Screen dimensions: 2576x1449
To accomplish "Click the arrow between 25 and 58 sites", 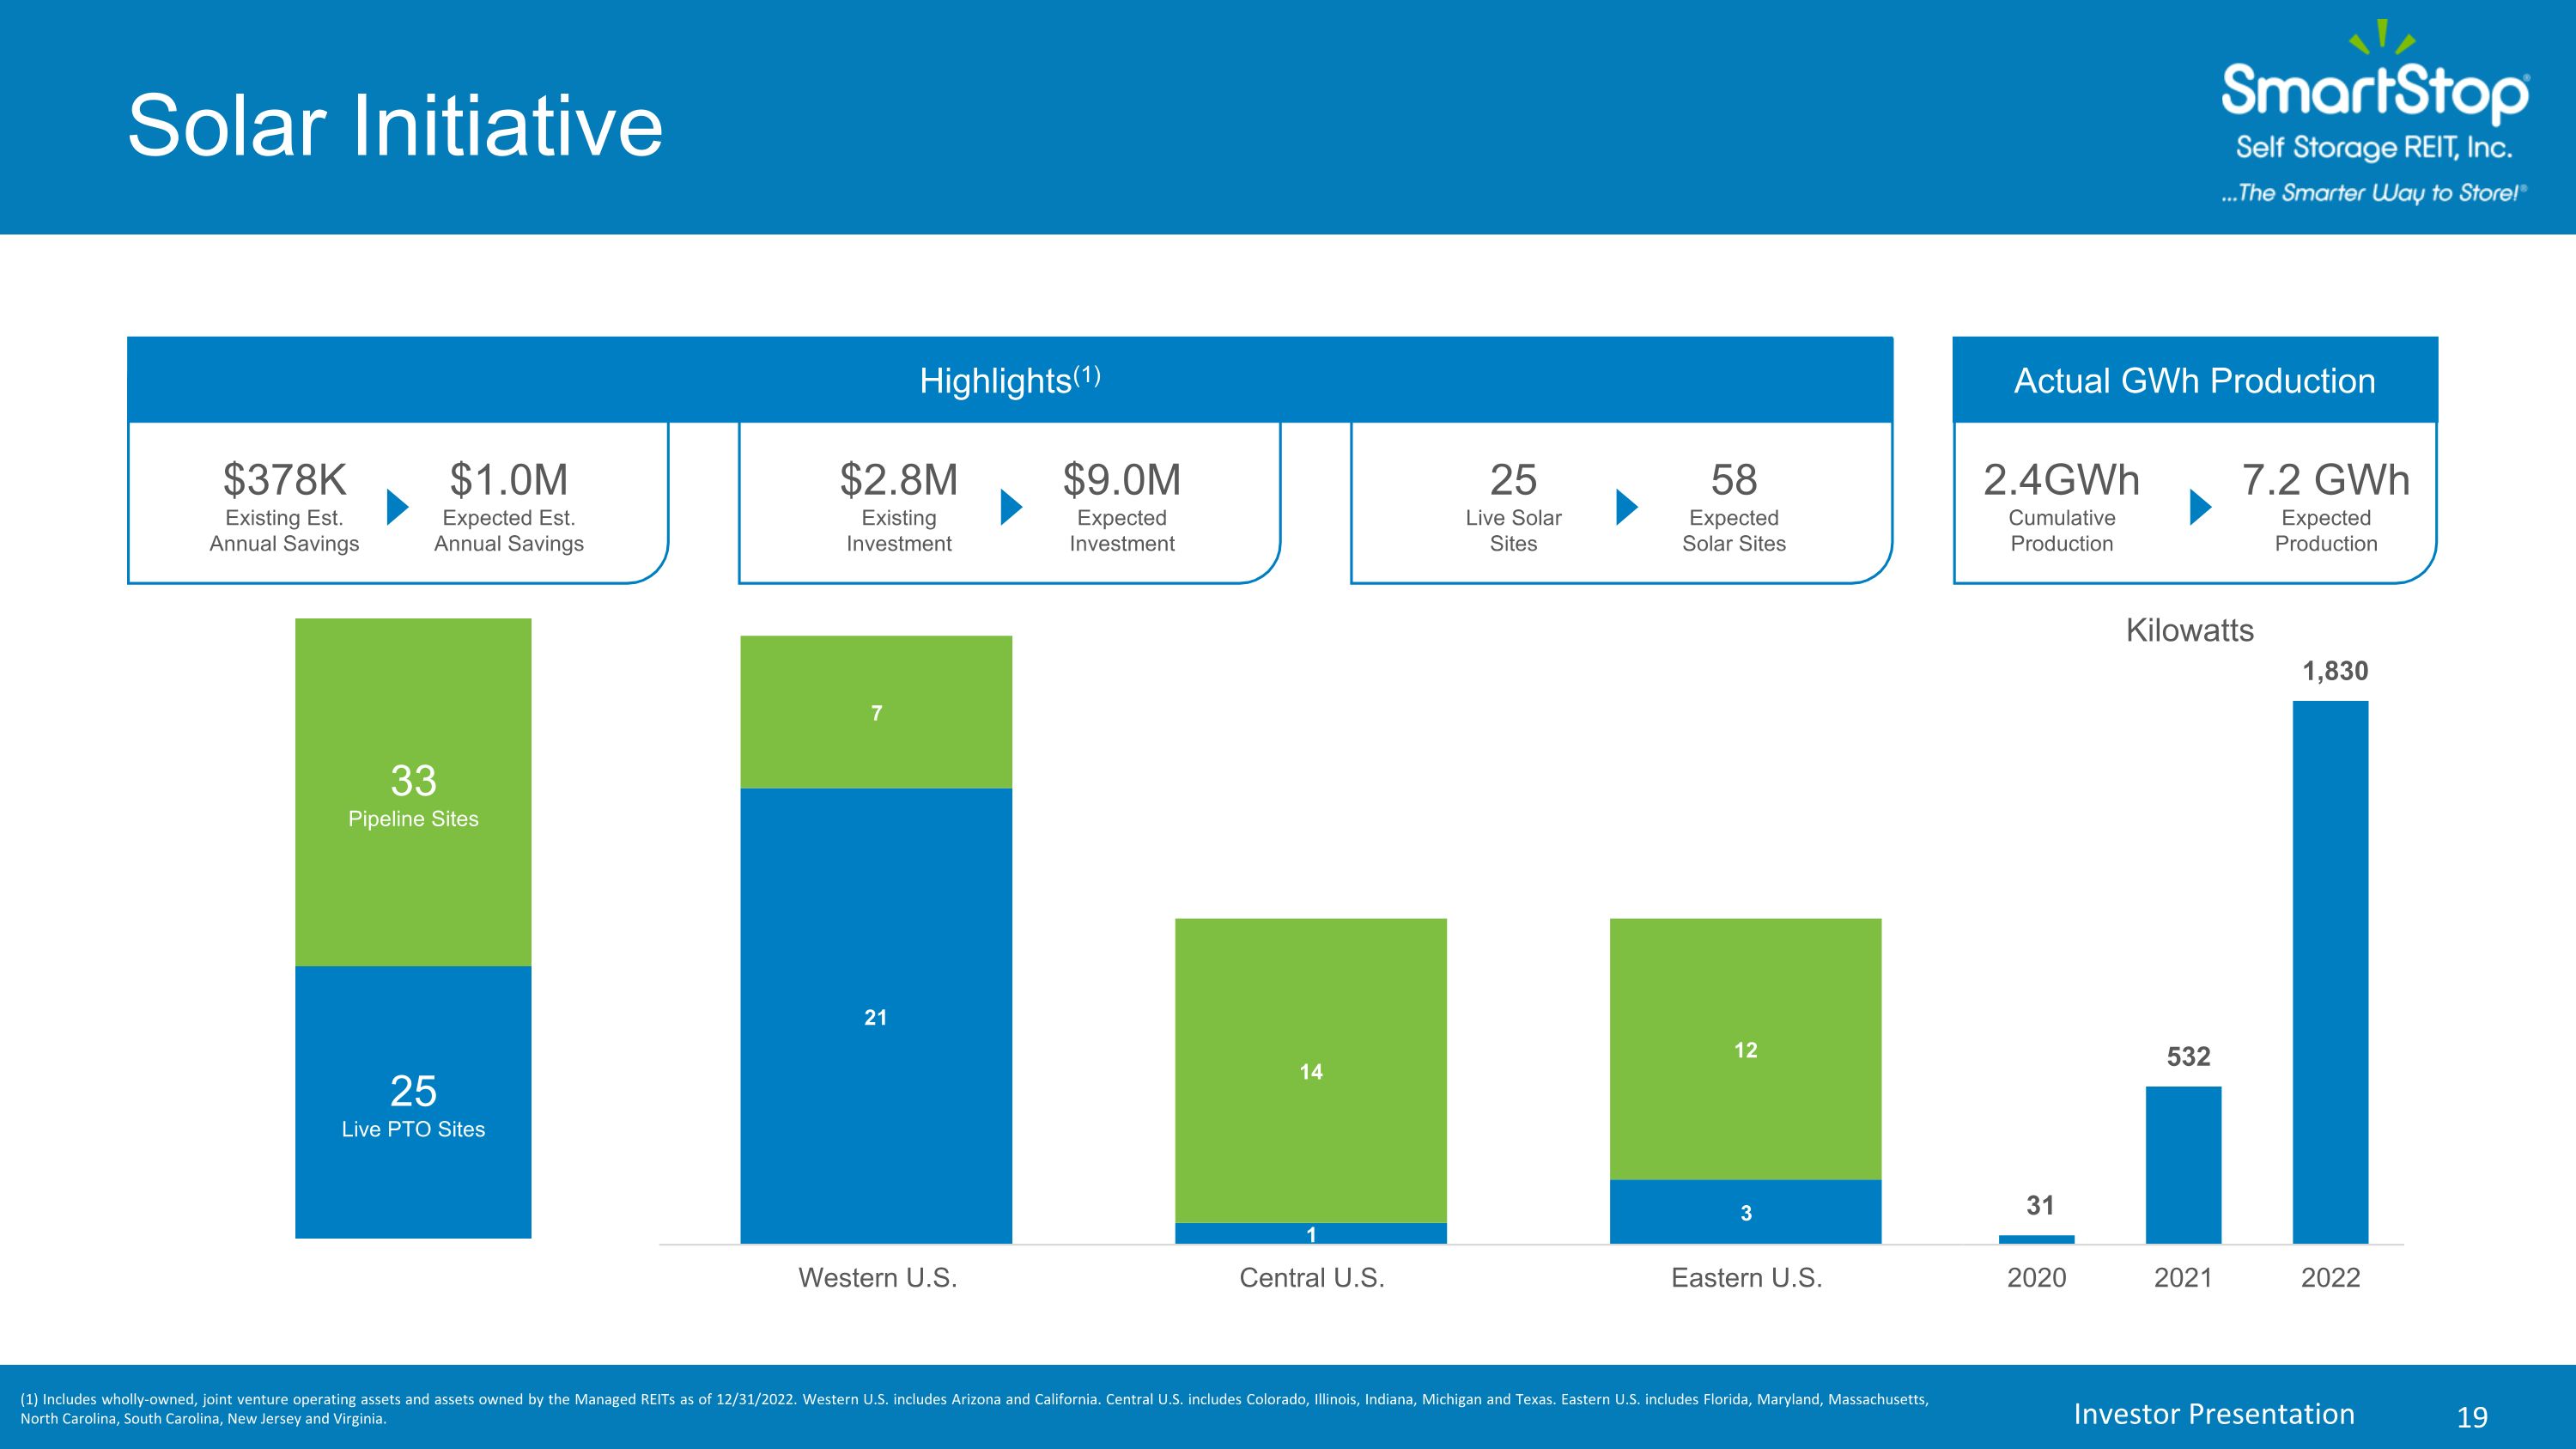I will [x=1627, y=507].
